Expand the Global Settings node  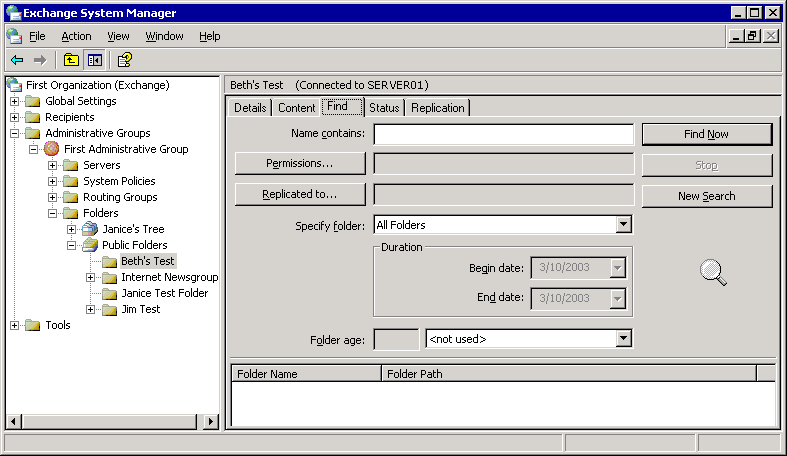pos(15,101)
